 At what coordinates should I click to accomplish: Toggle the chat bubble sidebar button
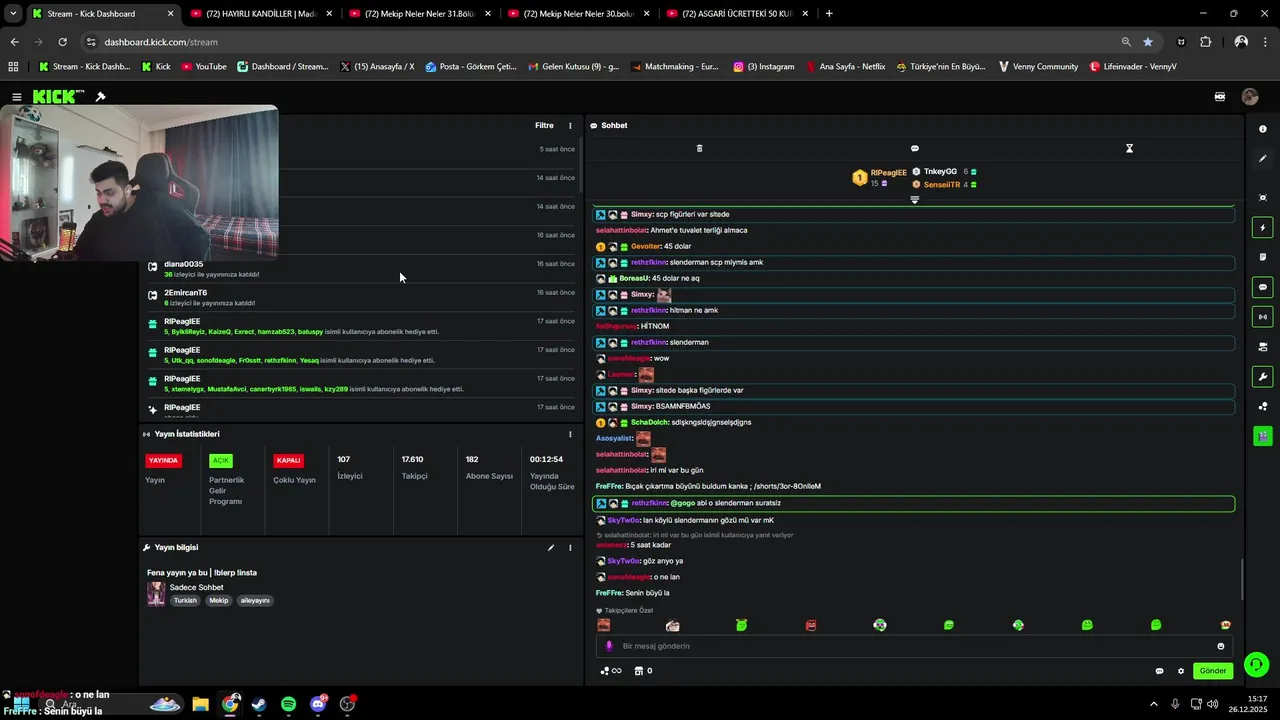pyautogui.click(x=1263, y=287)
